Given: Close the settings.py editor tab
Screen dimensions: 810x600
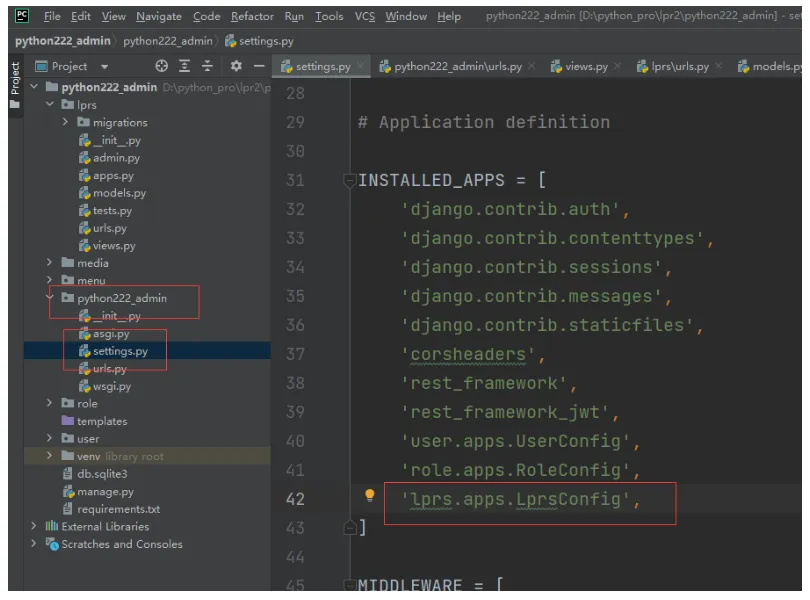Looking at the screenshot, I should [361, 67].
